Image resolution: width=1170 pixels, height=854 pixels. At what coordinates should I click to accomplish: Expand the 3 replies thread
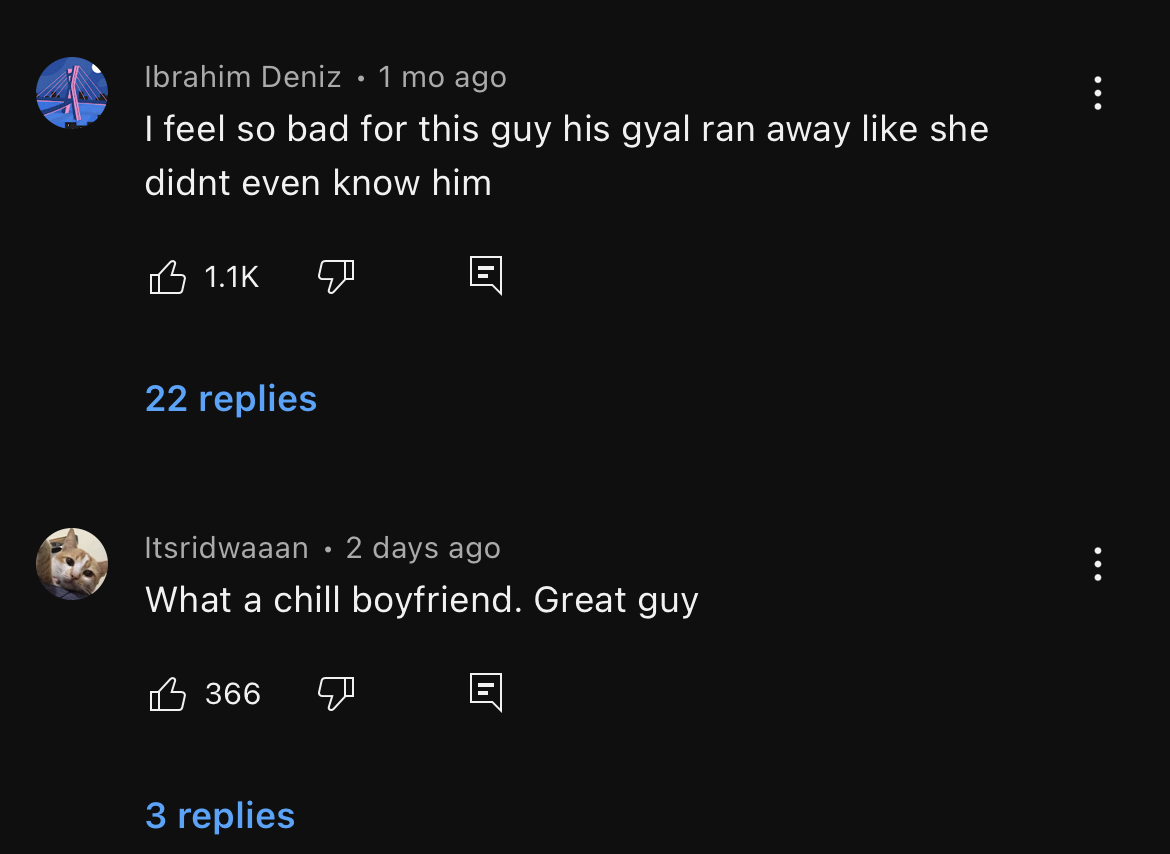click(220, 815)
